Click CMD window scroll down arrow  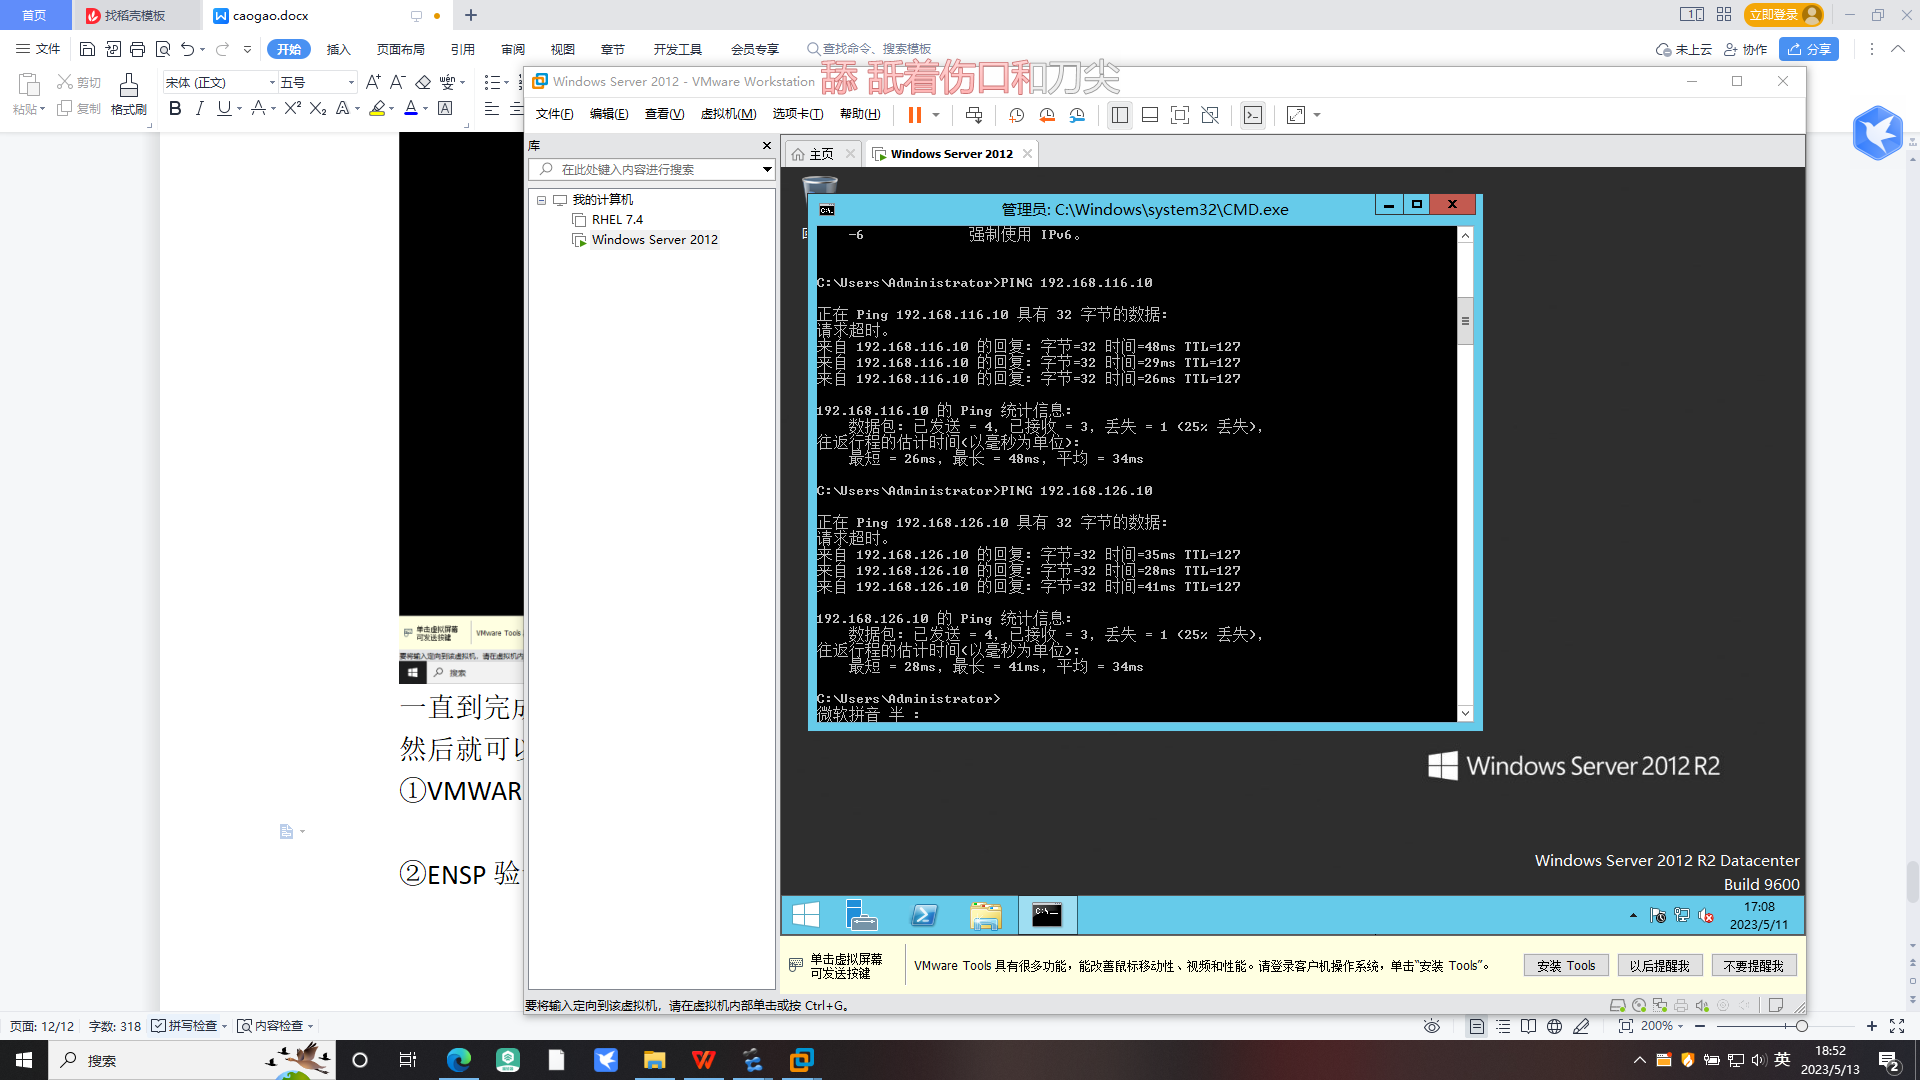coord(1465,713)
